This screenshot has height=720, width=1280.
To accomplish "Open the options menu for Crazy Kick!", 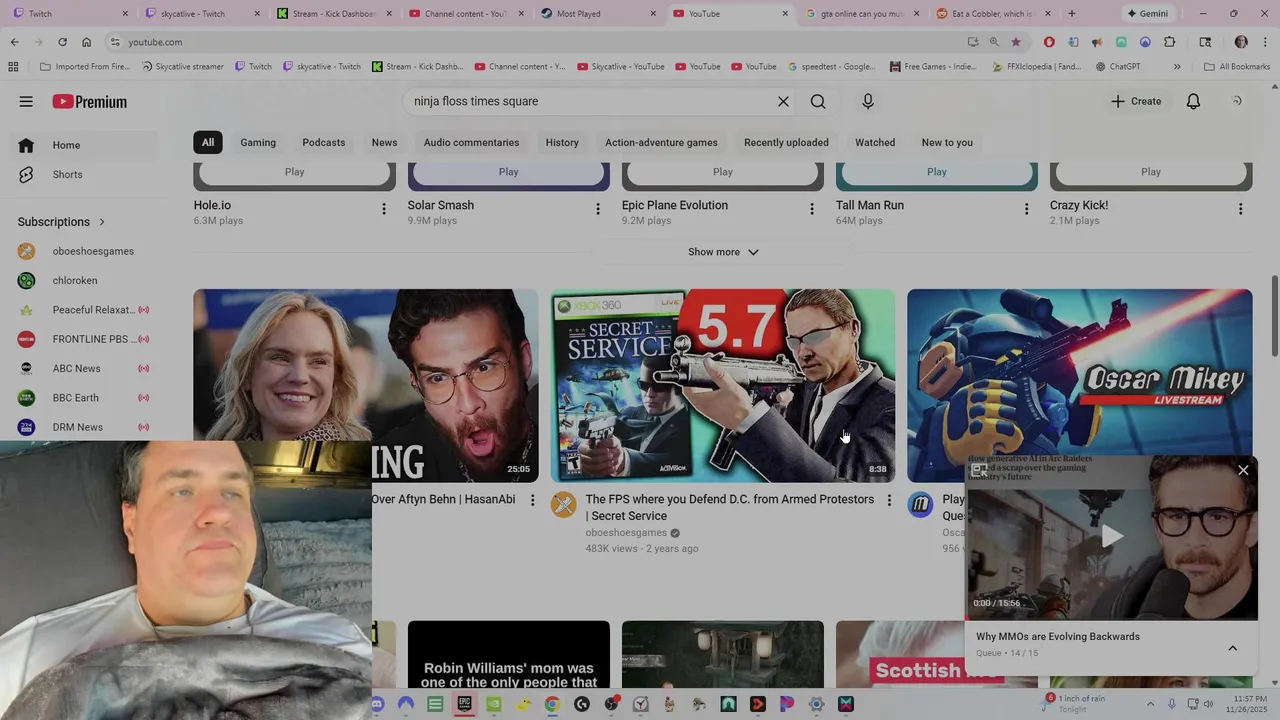I will coord(1240,209).
